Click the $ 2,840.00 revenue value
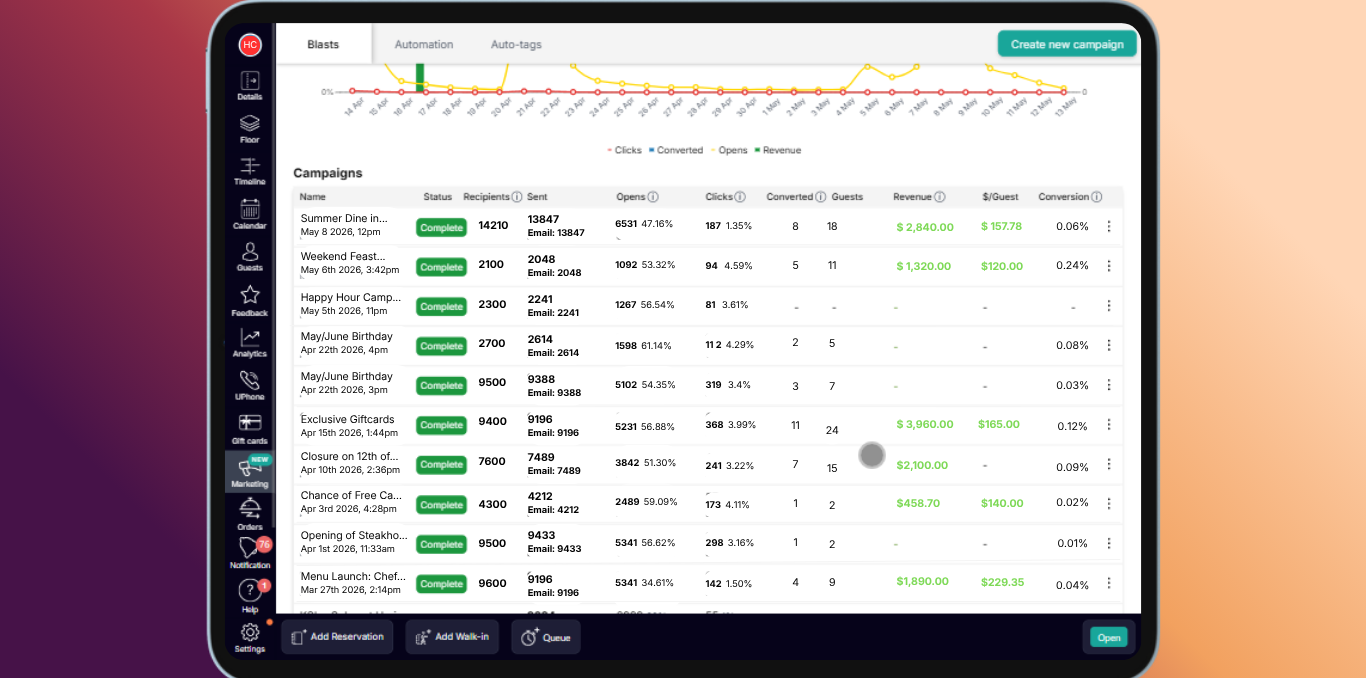This screenshot has width=1366, height=678. point(925,227)
